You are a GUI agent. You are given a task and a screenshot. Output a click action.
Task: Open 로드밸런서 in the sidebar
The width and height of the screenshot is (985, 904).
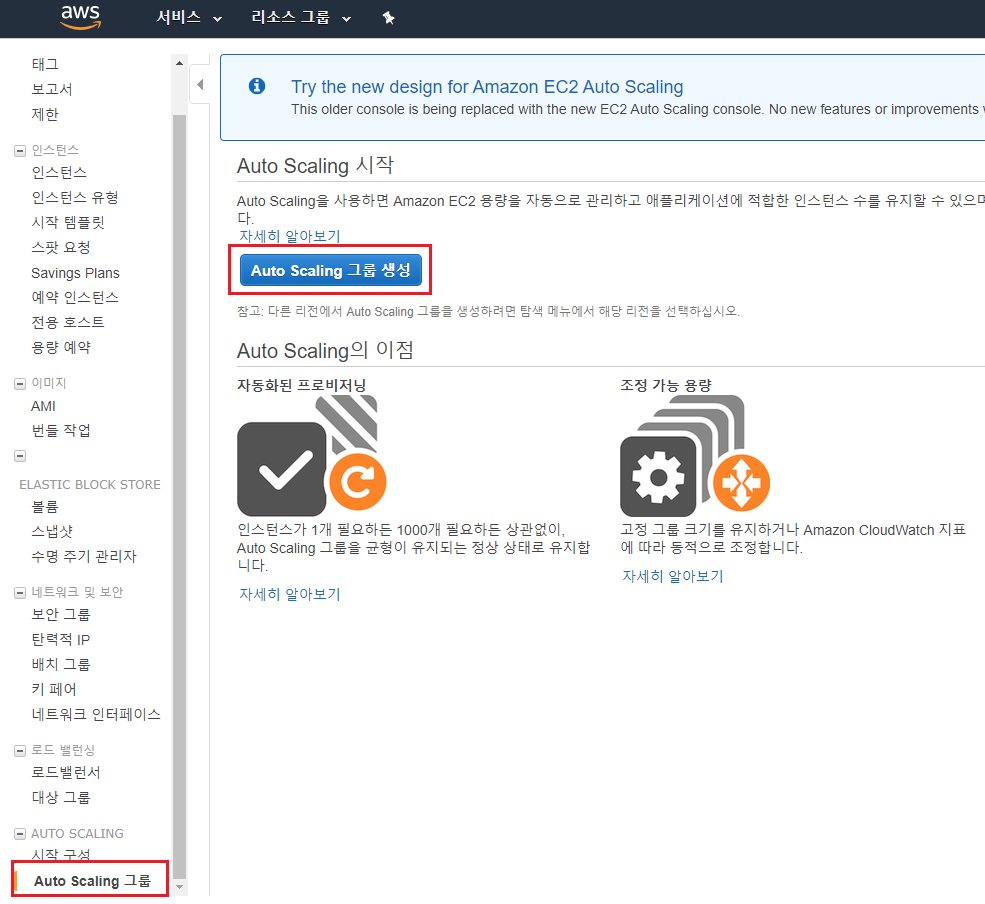[66, 773]
